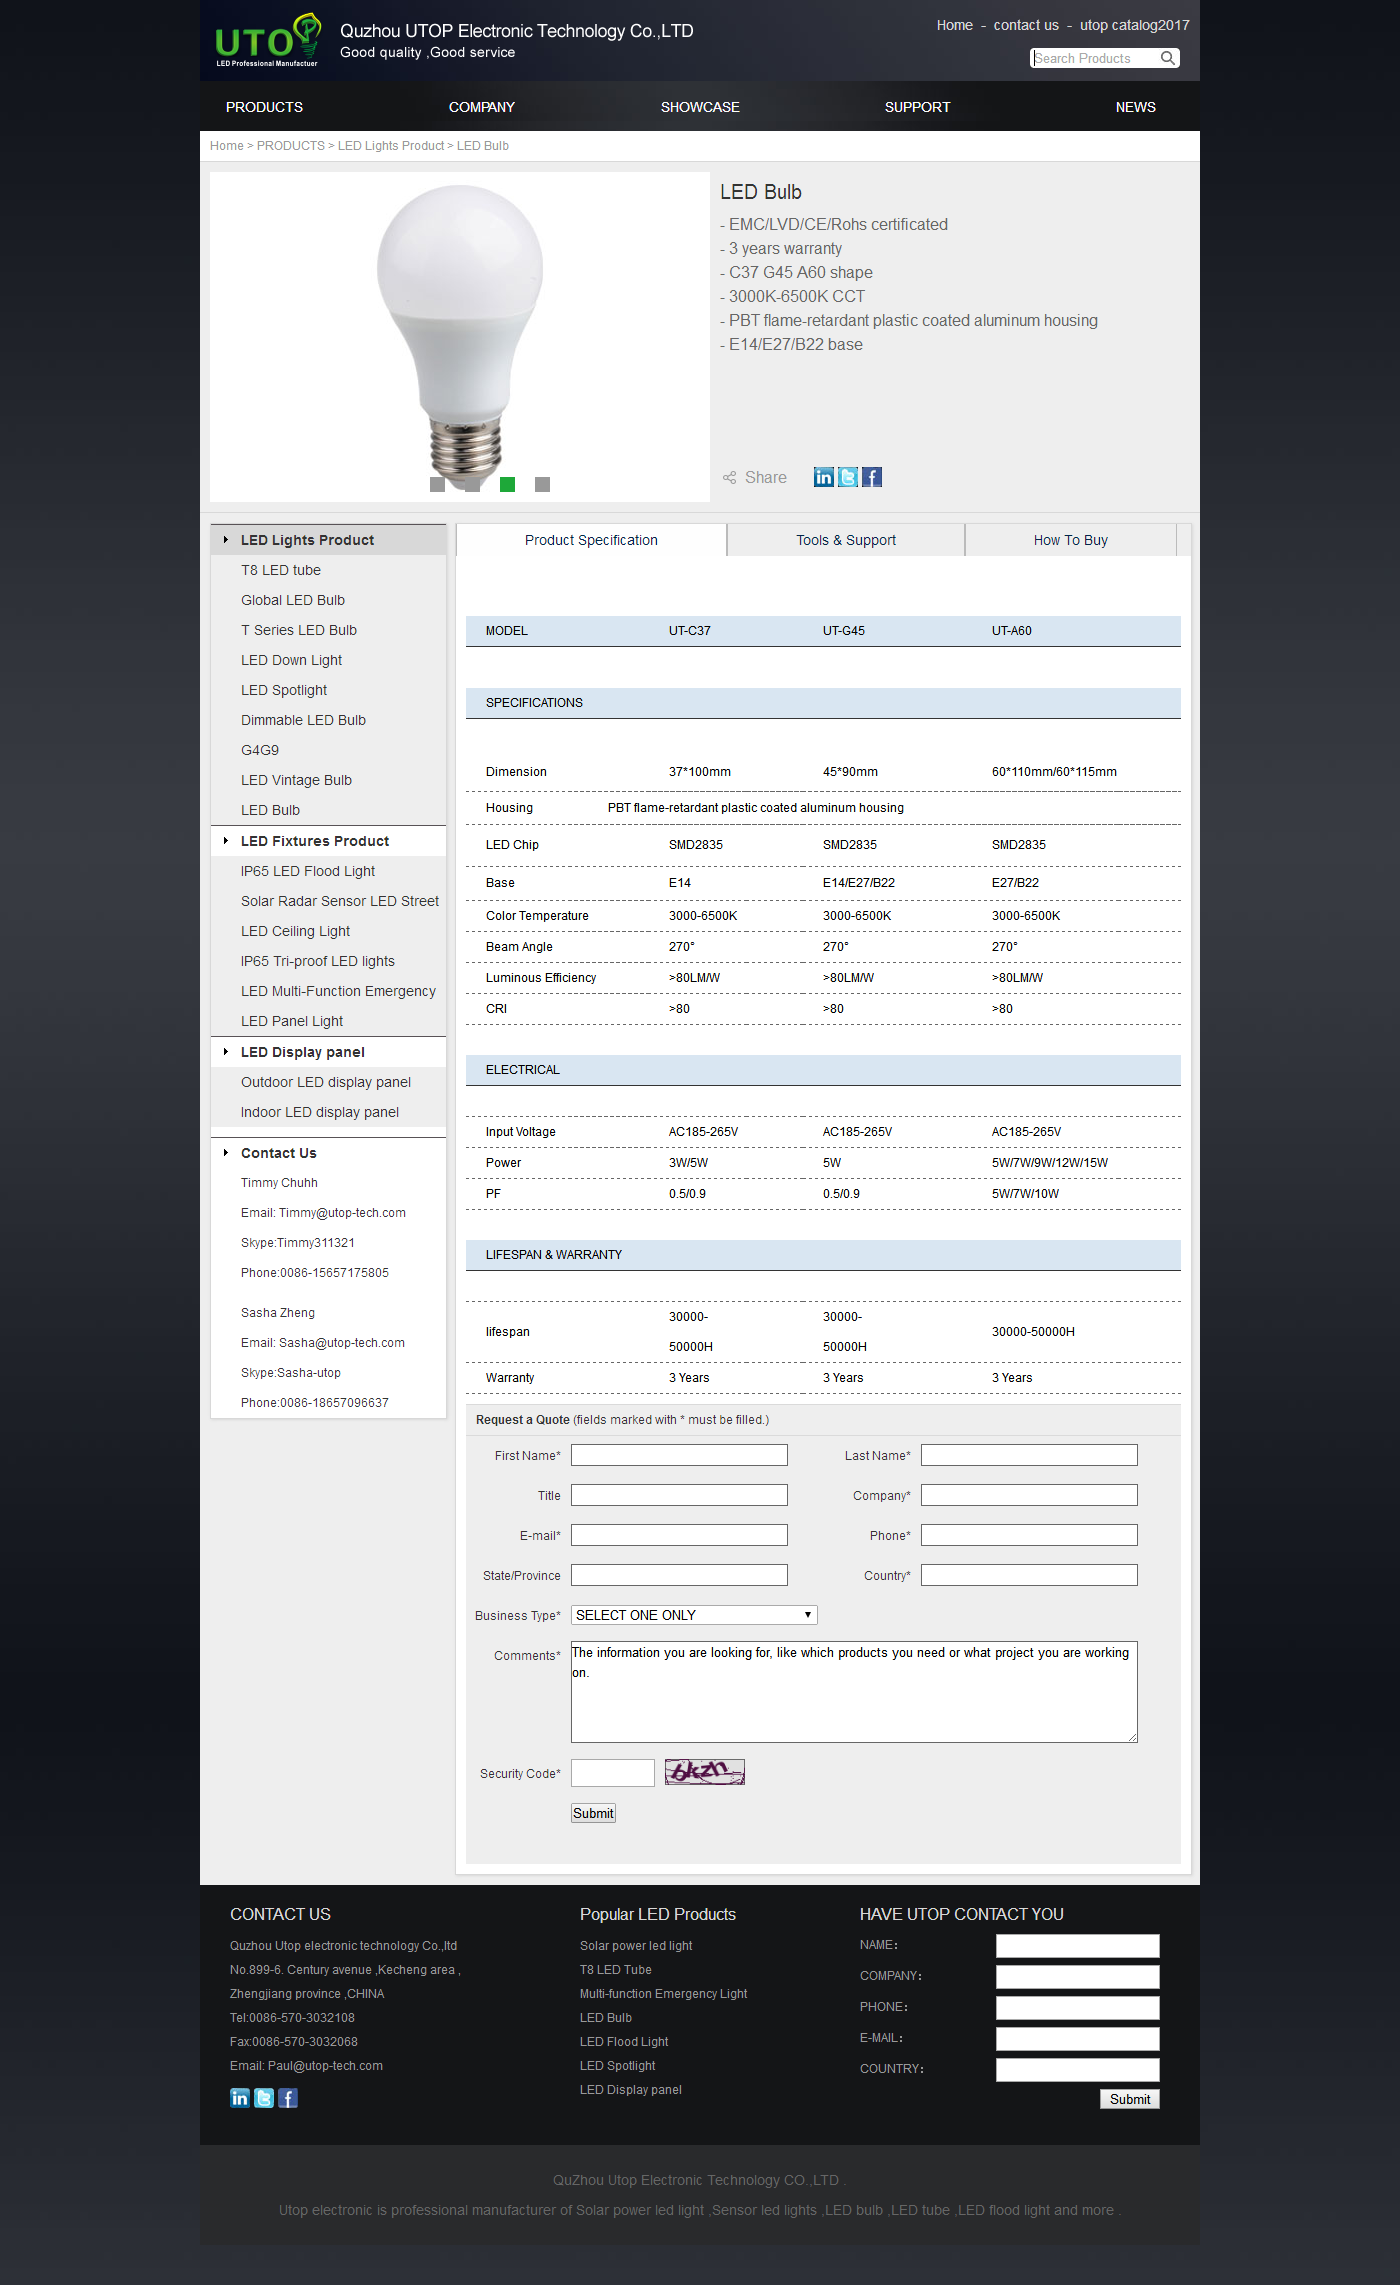The width and height of the screenshot is (1400, 2285).
Task: Submit the Request a Quote form
Action: coord(593,1813)
